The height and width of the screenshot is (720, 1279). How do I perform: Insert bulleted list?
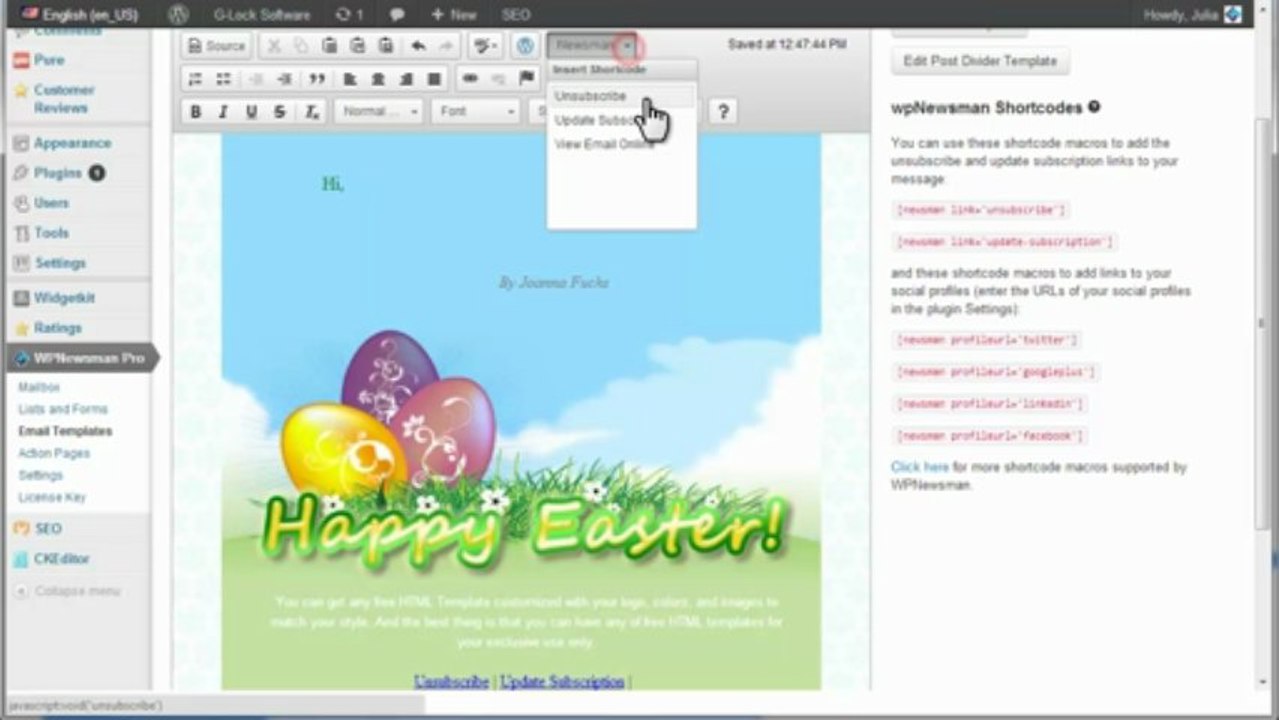223,79
